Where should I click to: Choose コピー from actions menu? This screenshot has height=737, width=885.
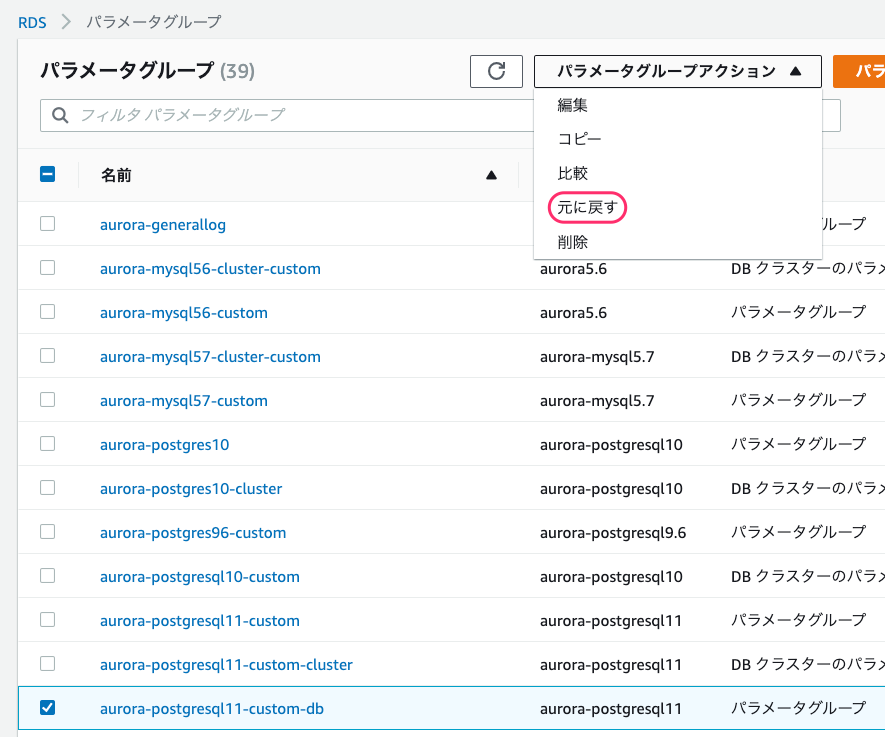pos(579,139)
